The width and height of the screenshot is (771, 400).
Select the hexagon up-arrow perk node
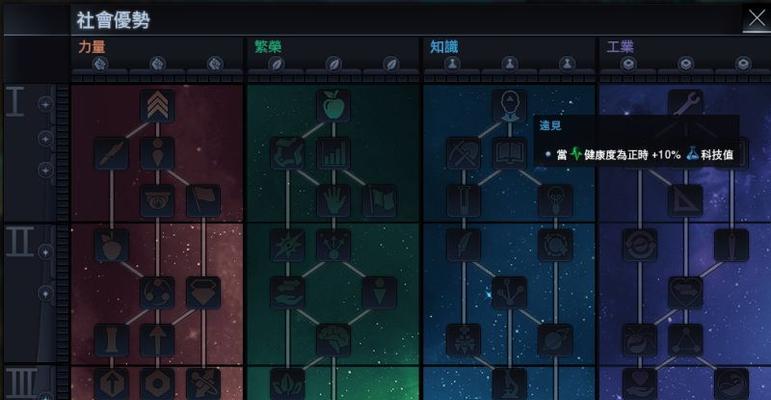(x=112, y=384)
